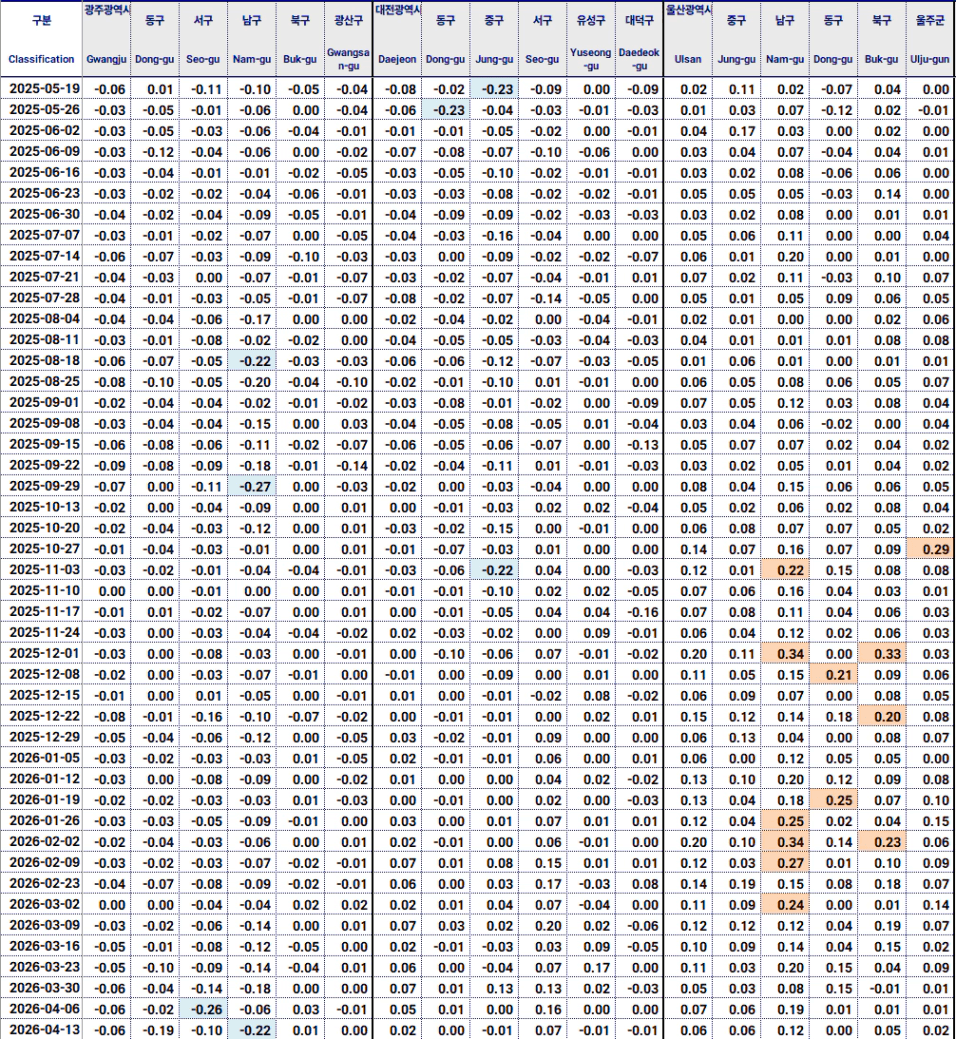Click highlighted 0.23 in the 2026-02-02 row

[x=881, y=842]
